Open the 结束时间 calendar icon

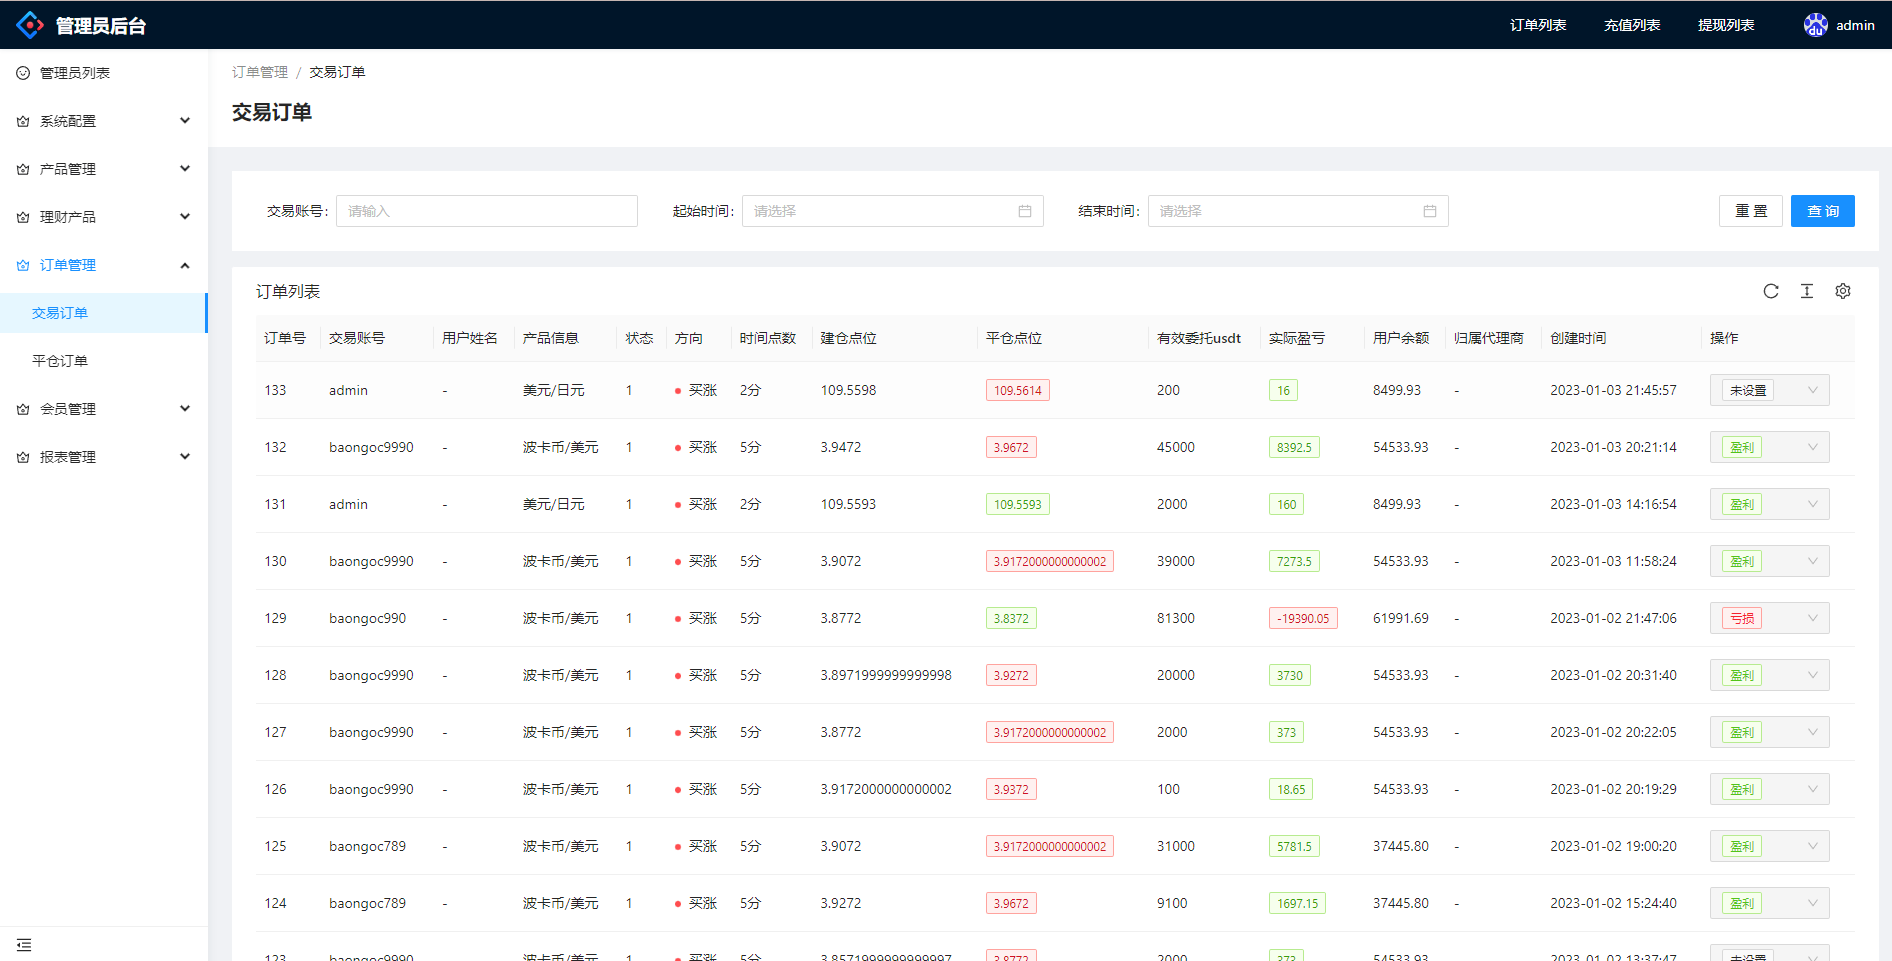pyautogui.click(x=1430, y=211)
